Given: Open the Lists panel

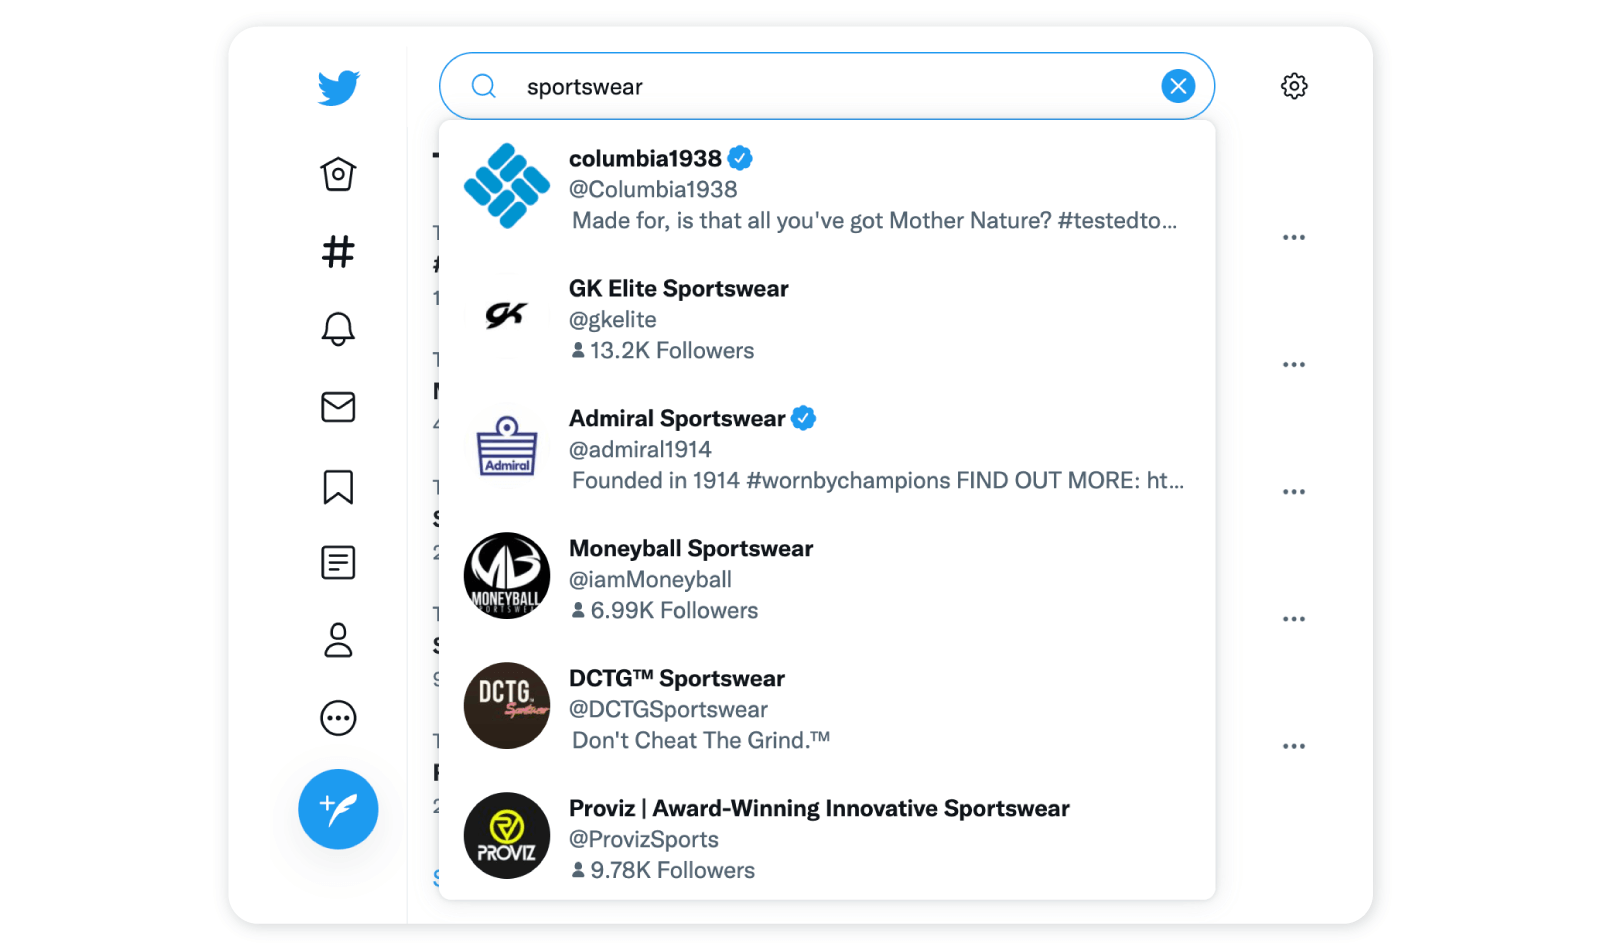Looking at the screenshot, I should click(x=338, y=563).
